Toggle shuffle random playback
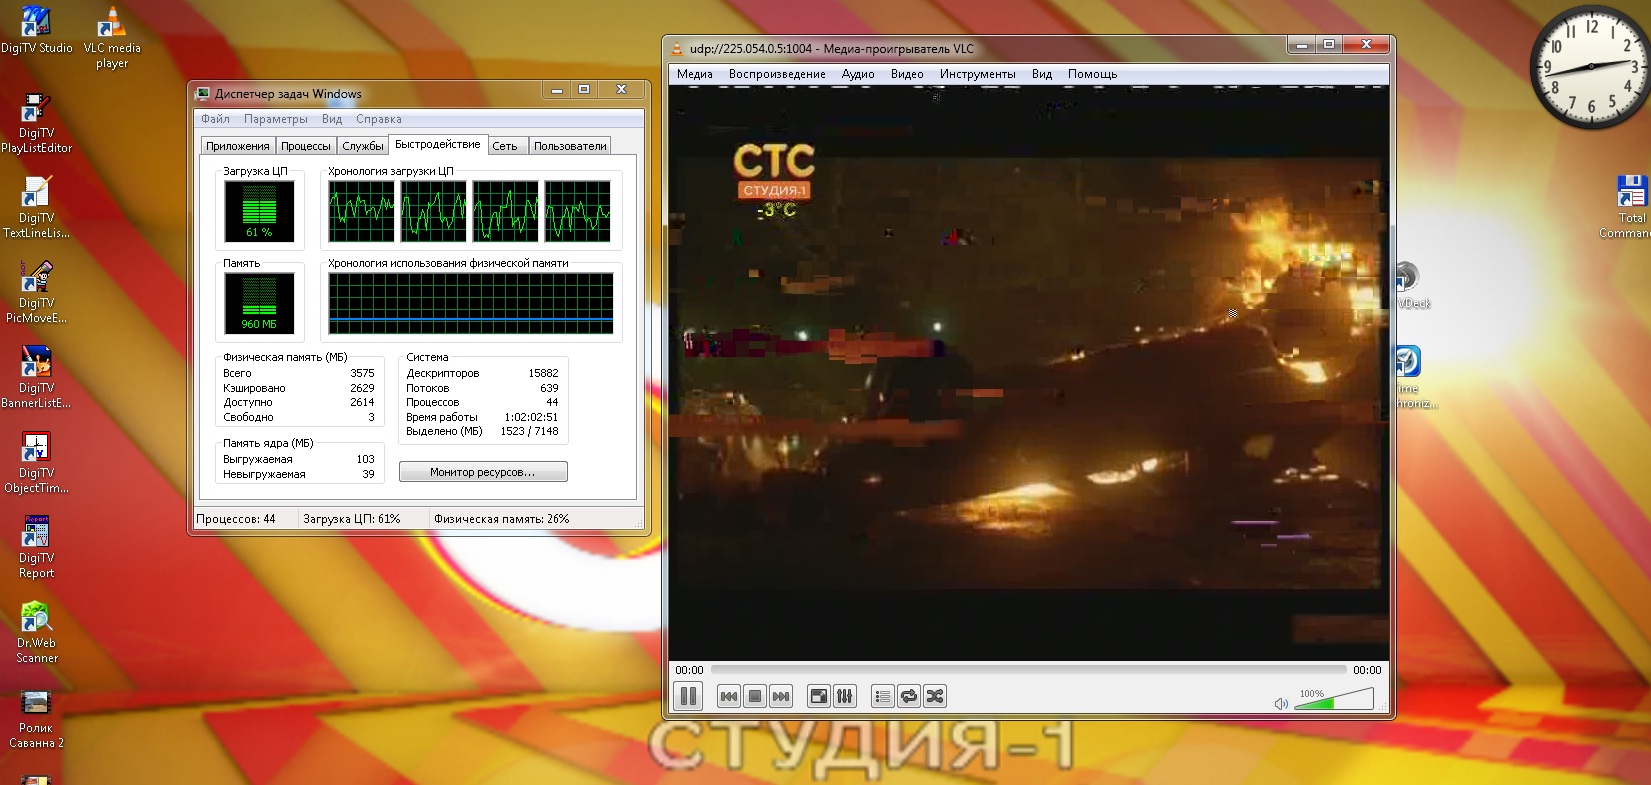1651x785 pixels. pyautogui.click(x=934, y=696)
